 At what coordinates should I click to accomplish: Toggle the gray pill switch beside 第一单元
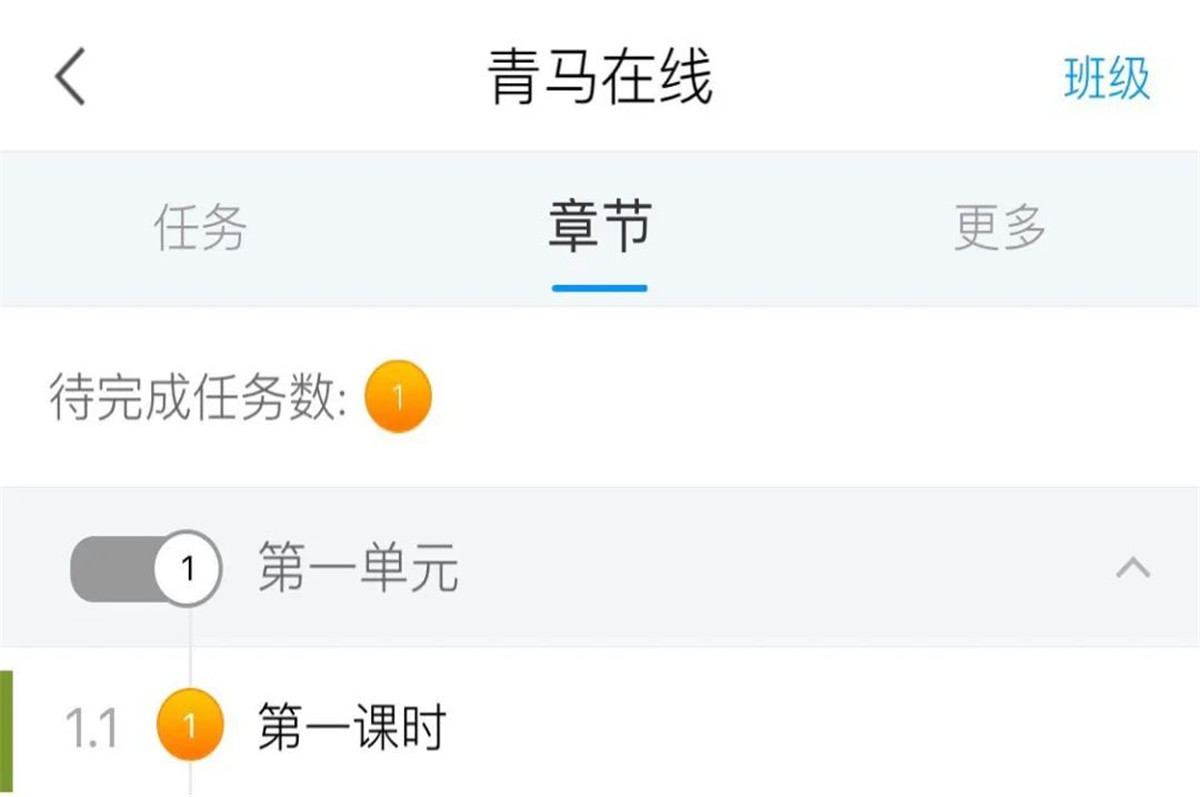tap(146, 569)
